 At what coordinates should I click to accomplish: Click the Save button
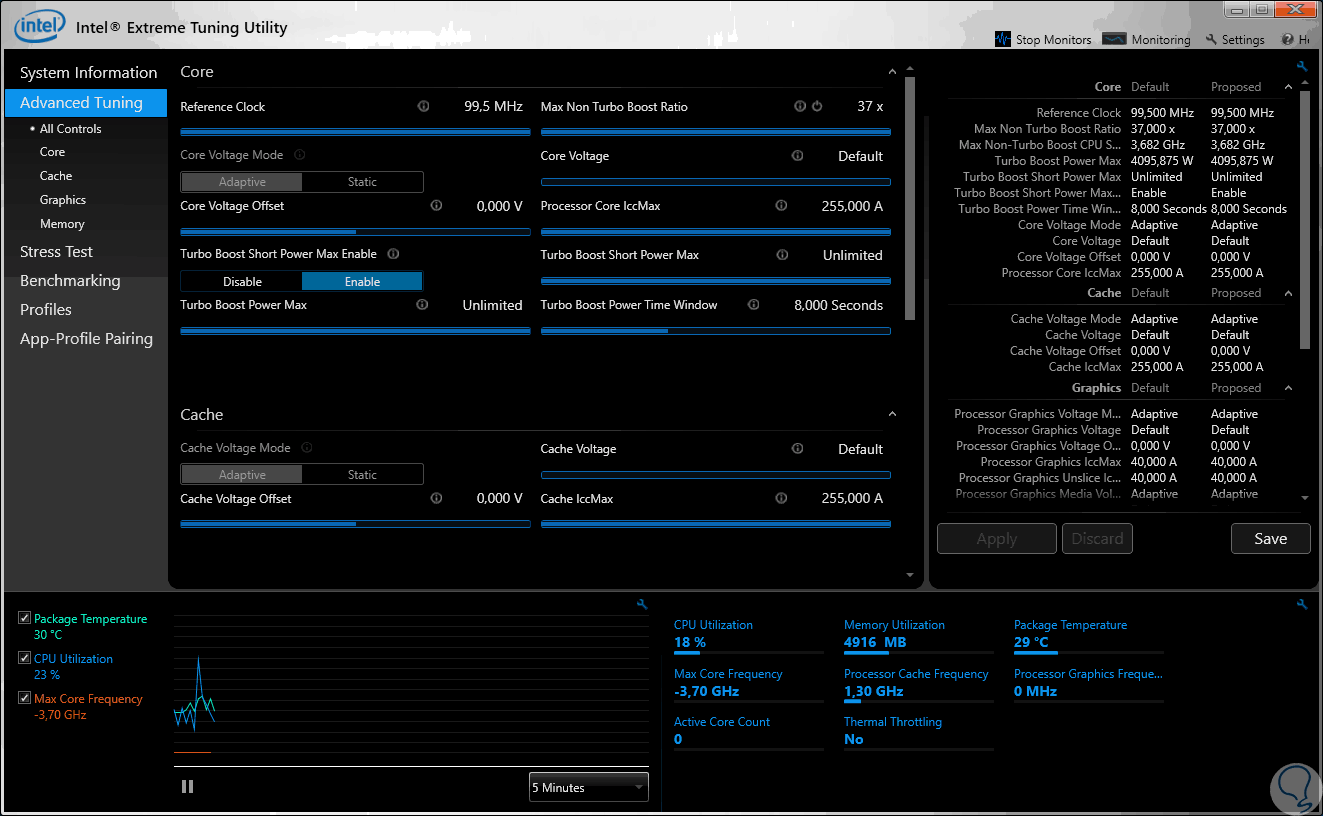click(1270, 538)
